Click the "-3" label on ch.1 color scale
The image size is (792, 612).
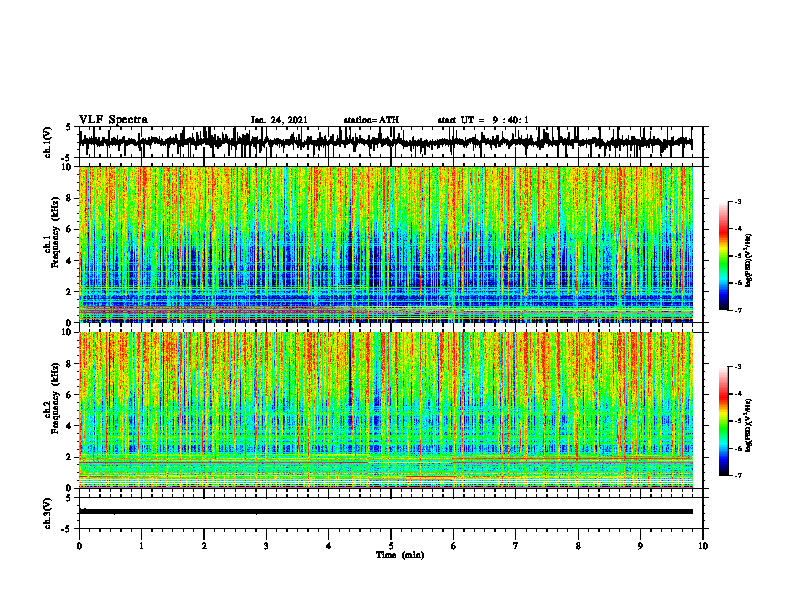pos(738,201)
